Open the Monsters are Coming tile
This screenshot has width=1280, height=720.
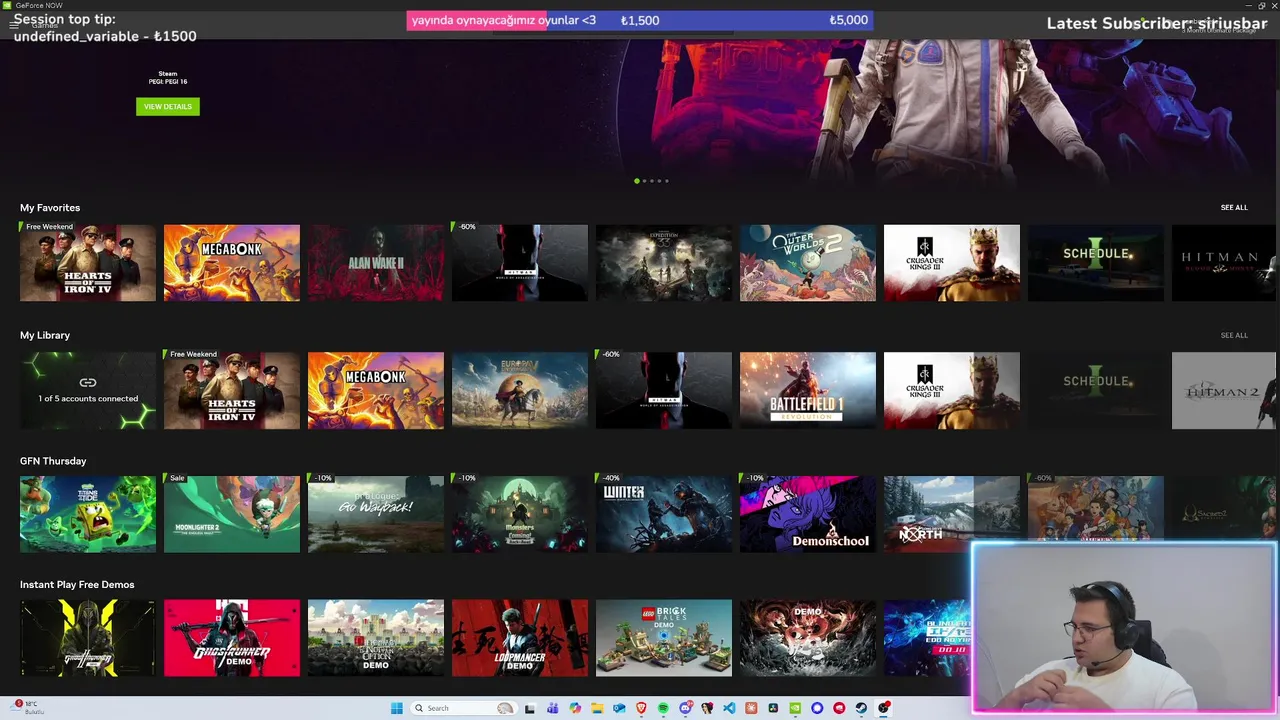520,514
